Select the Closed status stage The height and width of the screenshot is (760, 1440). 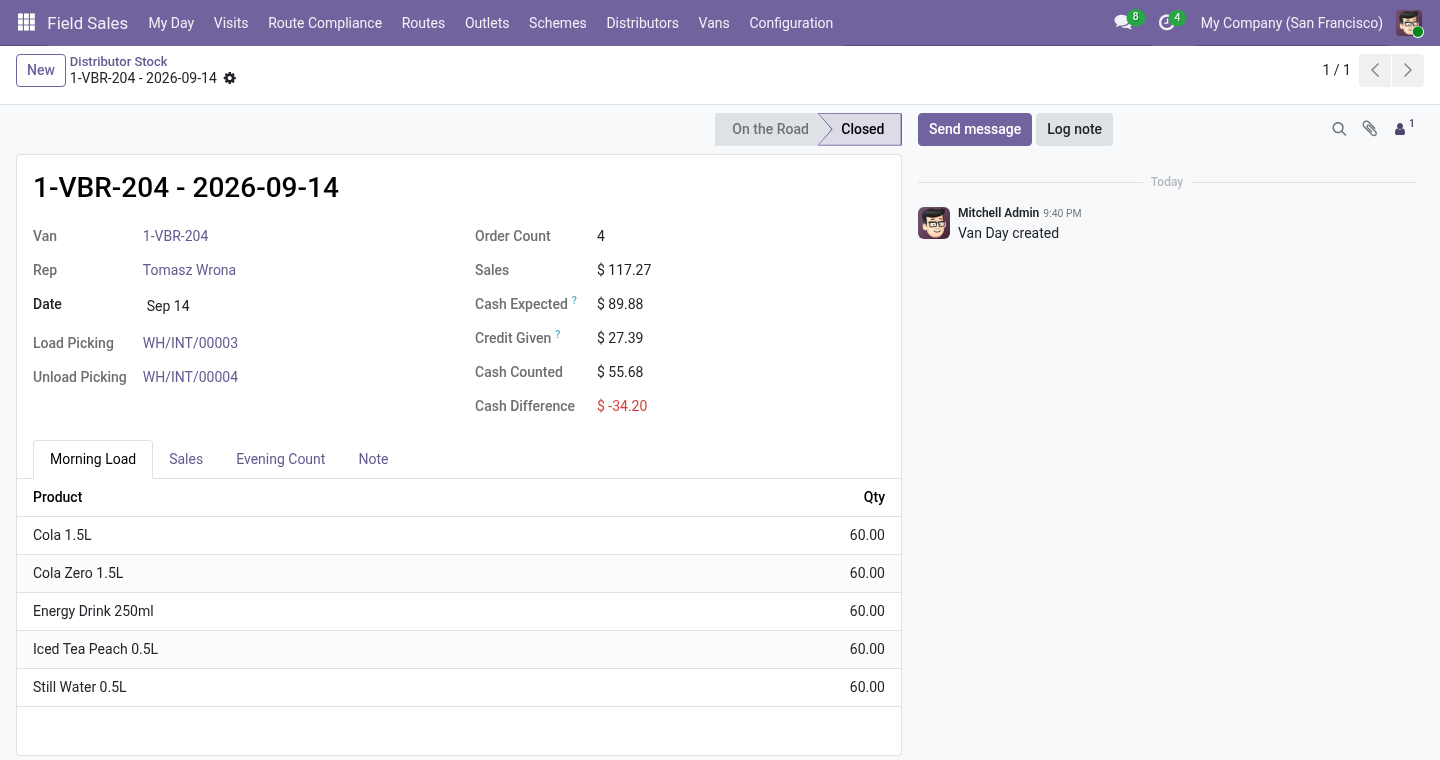(x=862, y=129)
